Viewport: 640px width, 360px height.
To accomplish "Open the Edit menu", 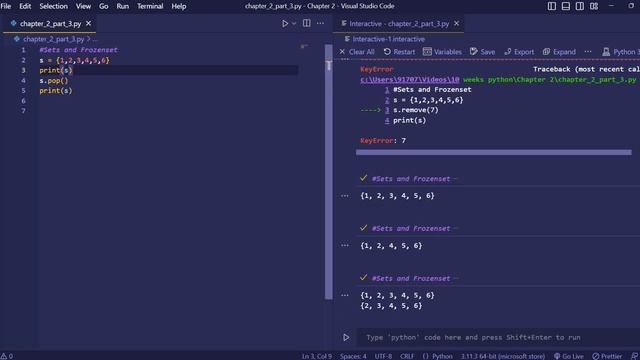I will click(25, 6).
